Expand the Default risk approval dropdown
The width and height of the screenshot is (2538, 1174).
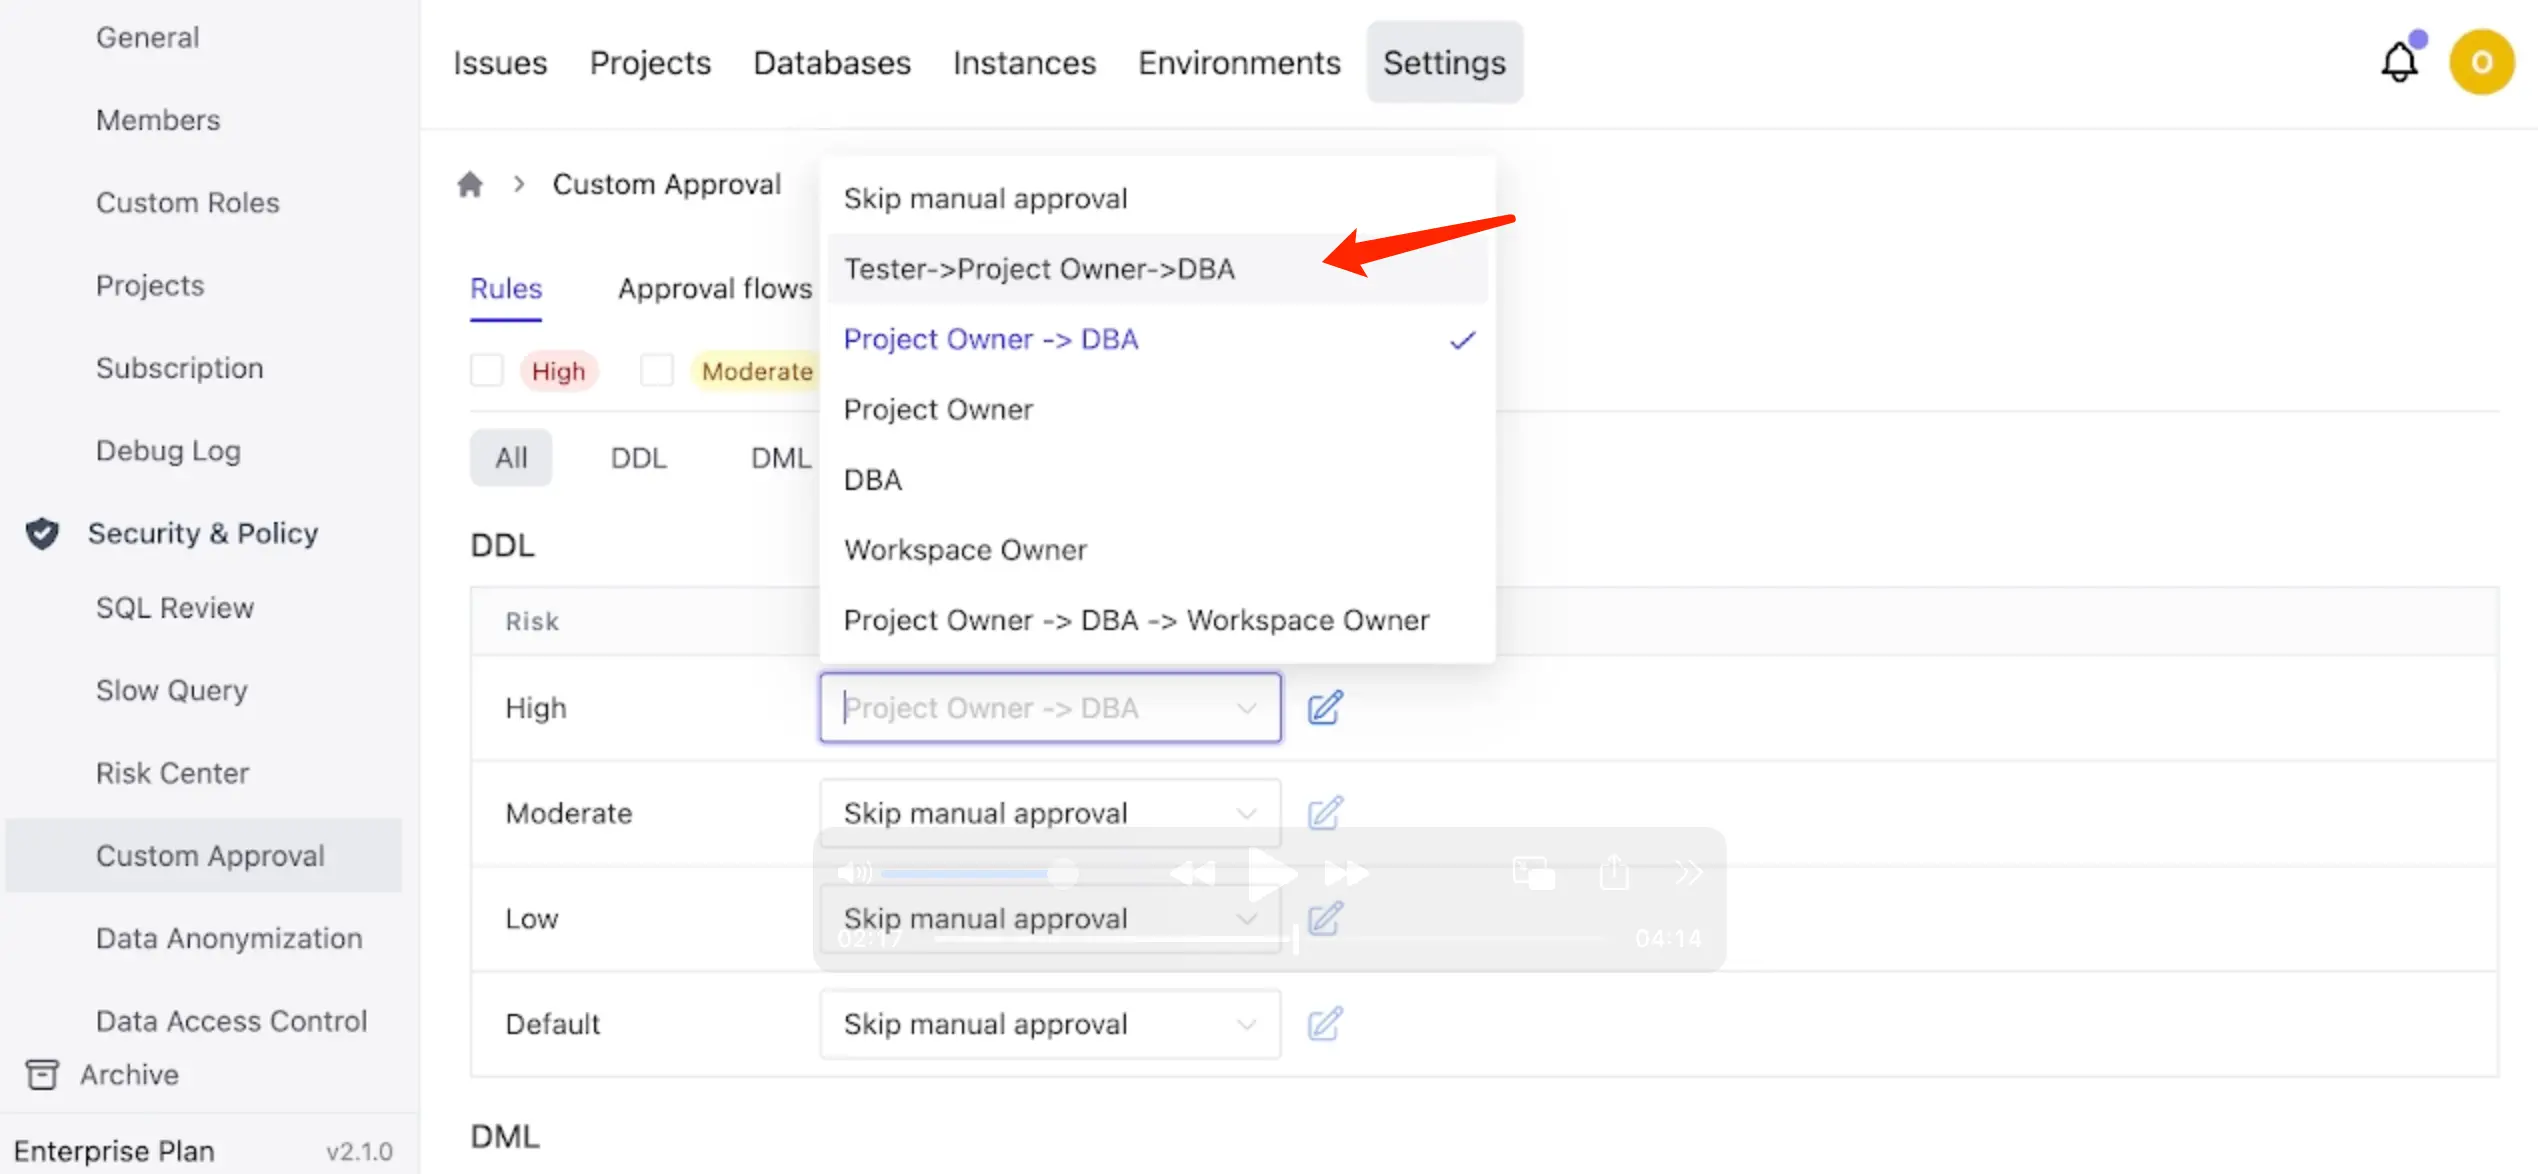(x=1049, y=1024)
